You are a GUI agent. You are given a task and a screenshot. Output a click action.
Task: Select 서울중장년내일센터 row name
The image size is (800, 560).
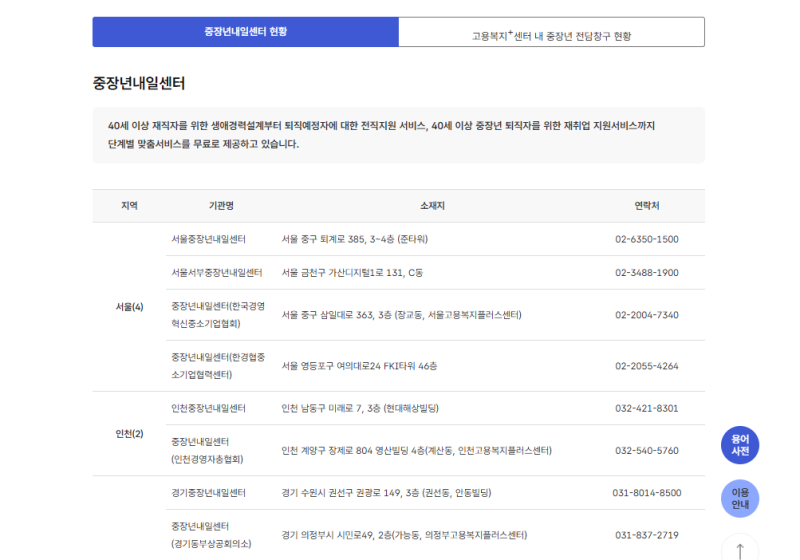point(208,239)
